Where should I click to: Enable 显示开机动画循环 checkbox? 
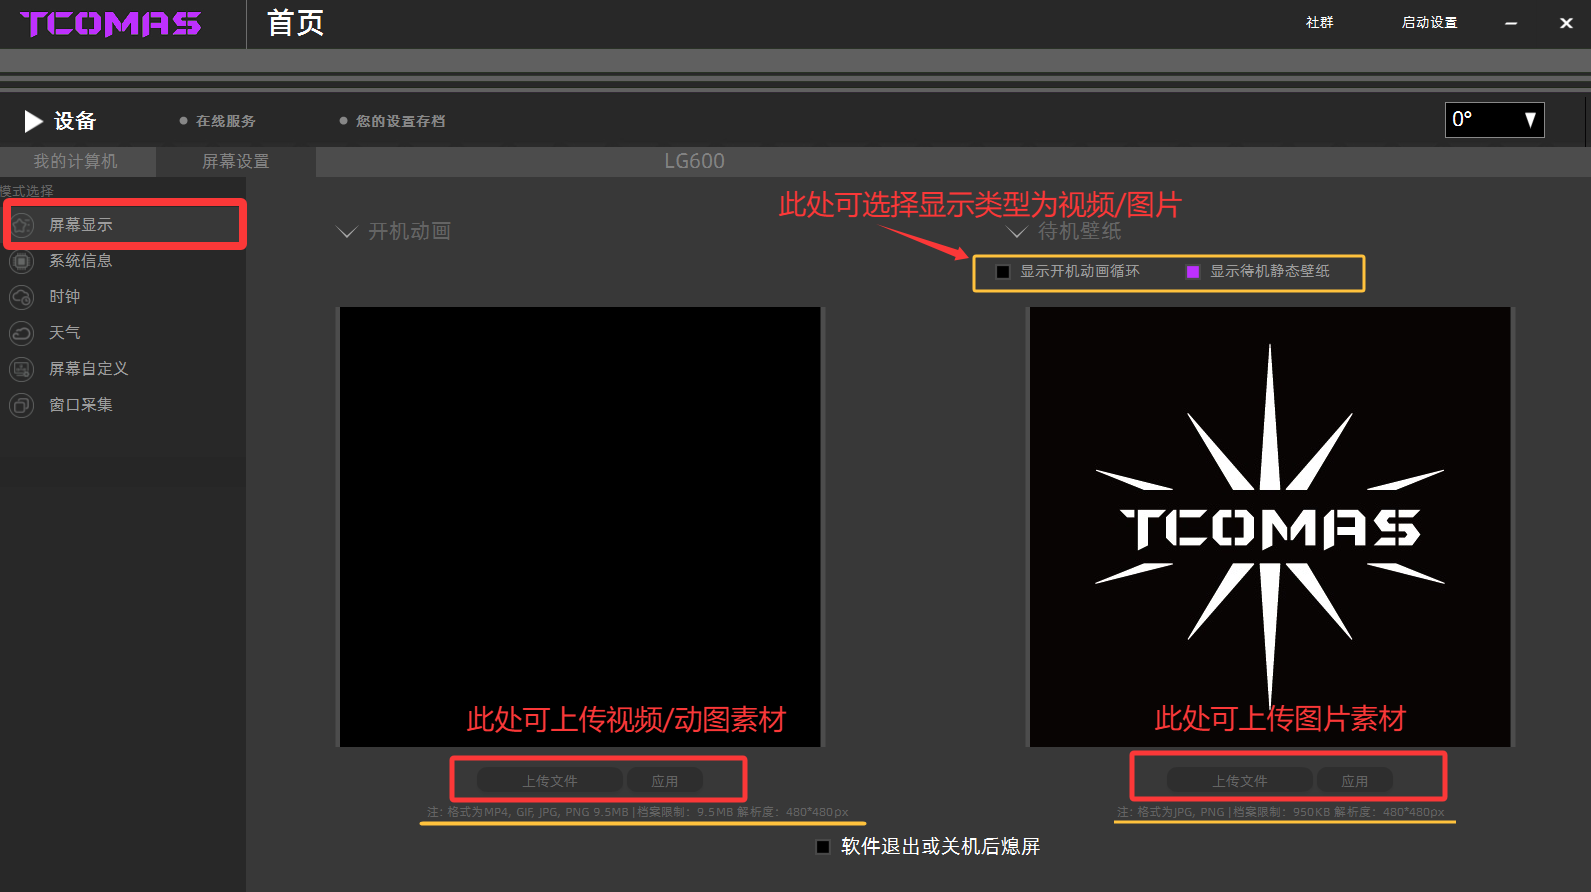pyautogui.click(x=1003, y=272)
